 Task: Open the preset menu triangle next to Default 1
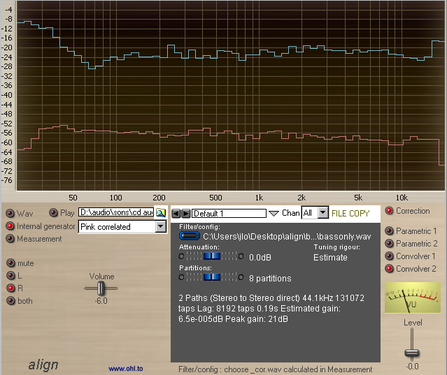pyautogui.click(x=274, y=213)
